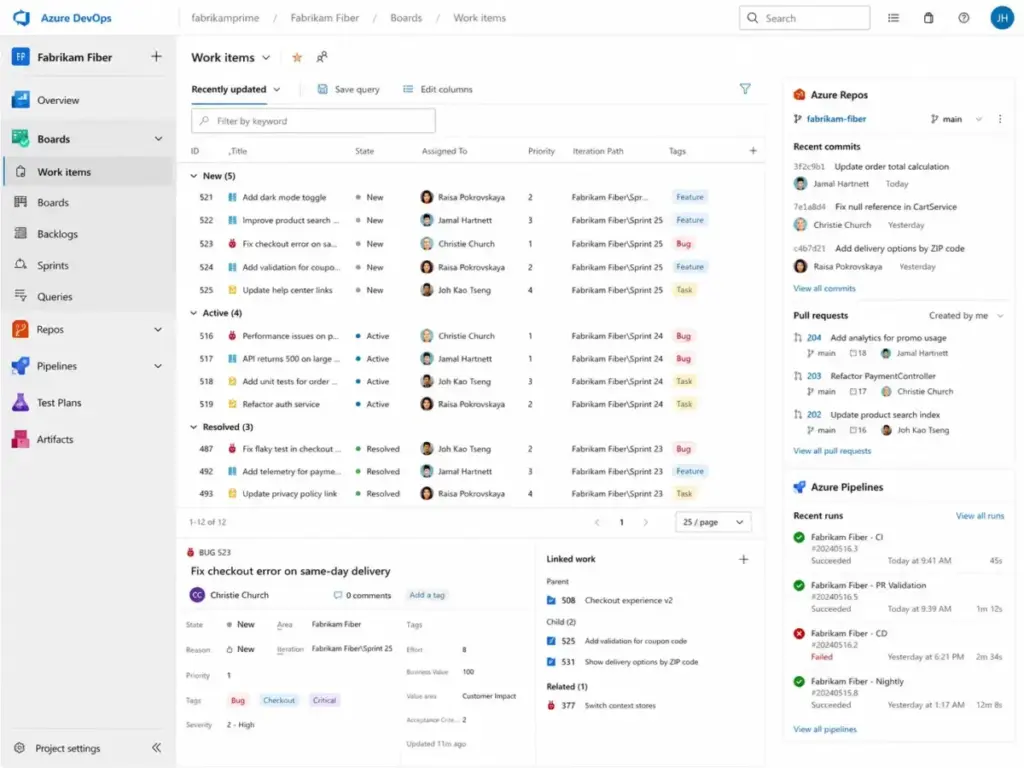Click the Filter by keyword field
Image resolution: width=1024 pixels, height=768 pixels.
[313, 121]
